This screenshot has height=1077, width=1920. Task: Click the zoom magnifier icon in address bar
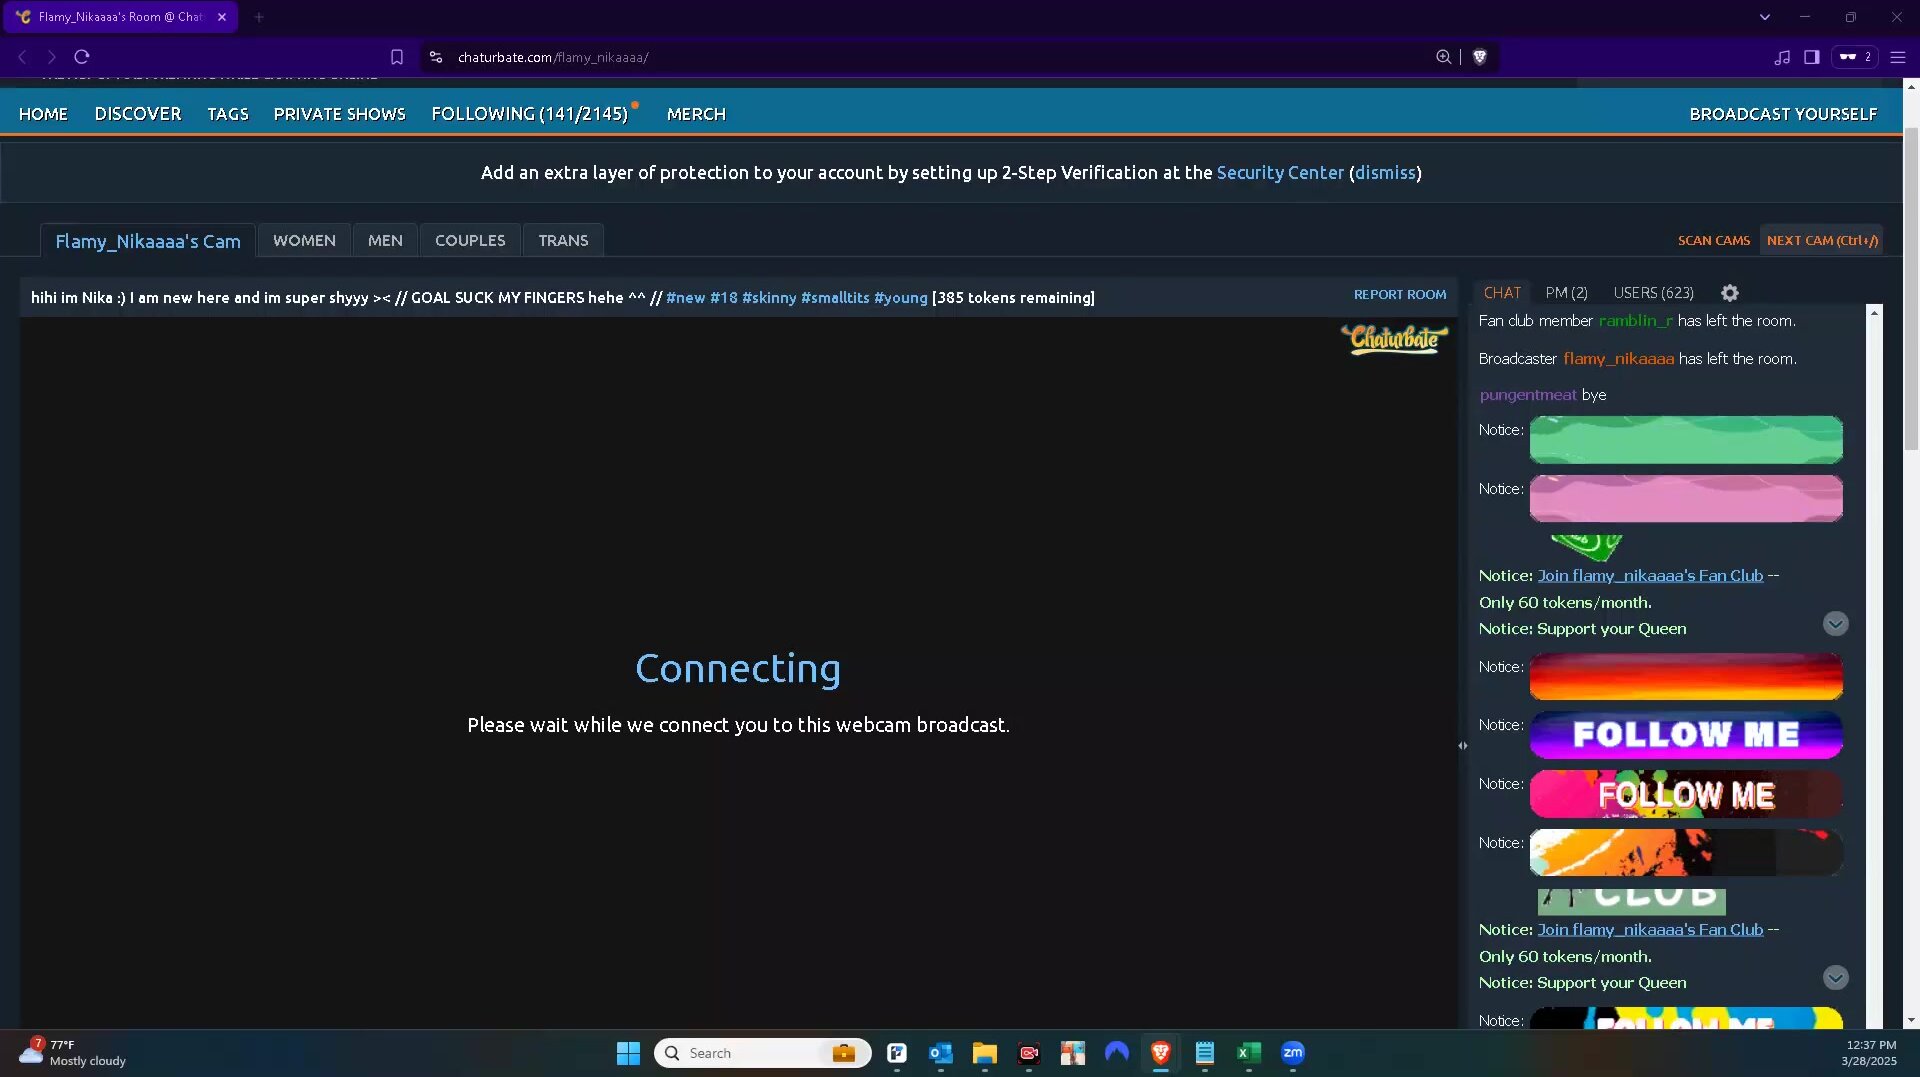(1443, 57)
